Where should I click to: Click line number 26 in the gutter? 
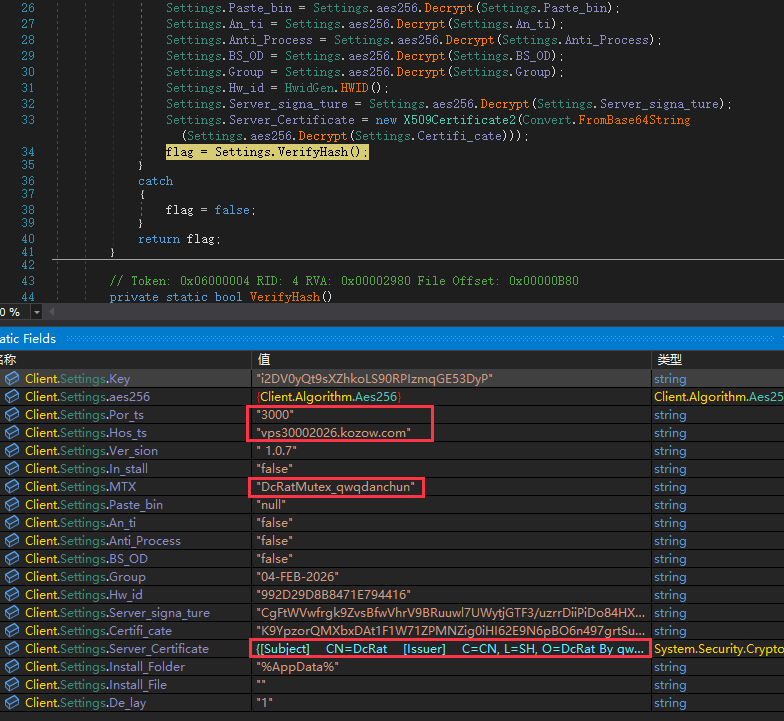[x=28, y=8]
